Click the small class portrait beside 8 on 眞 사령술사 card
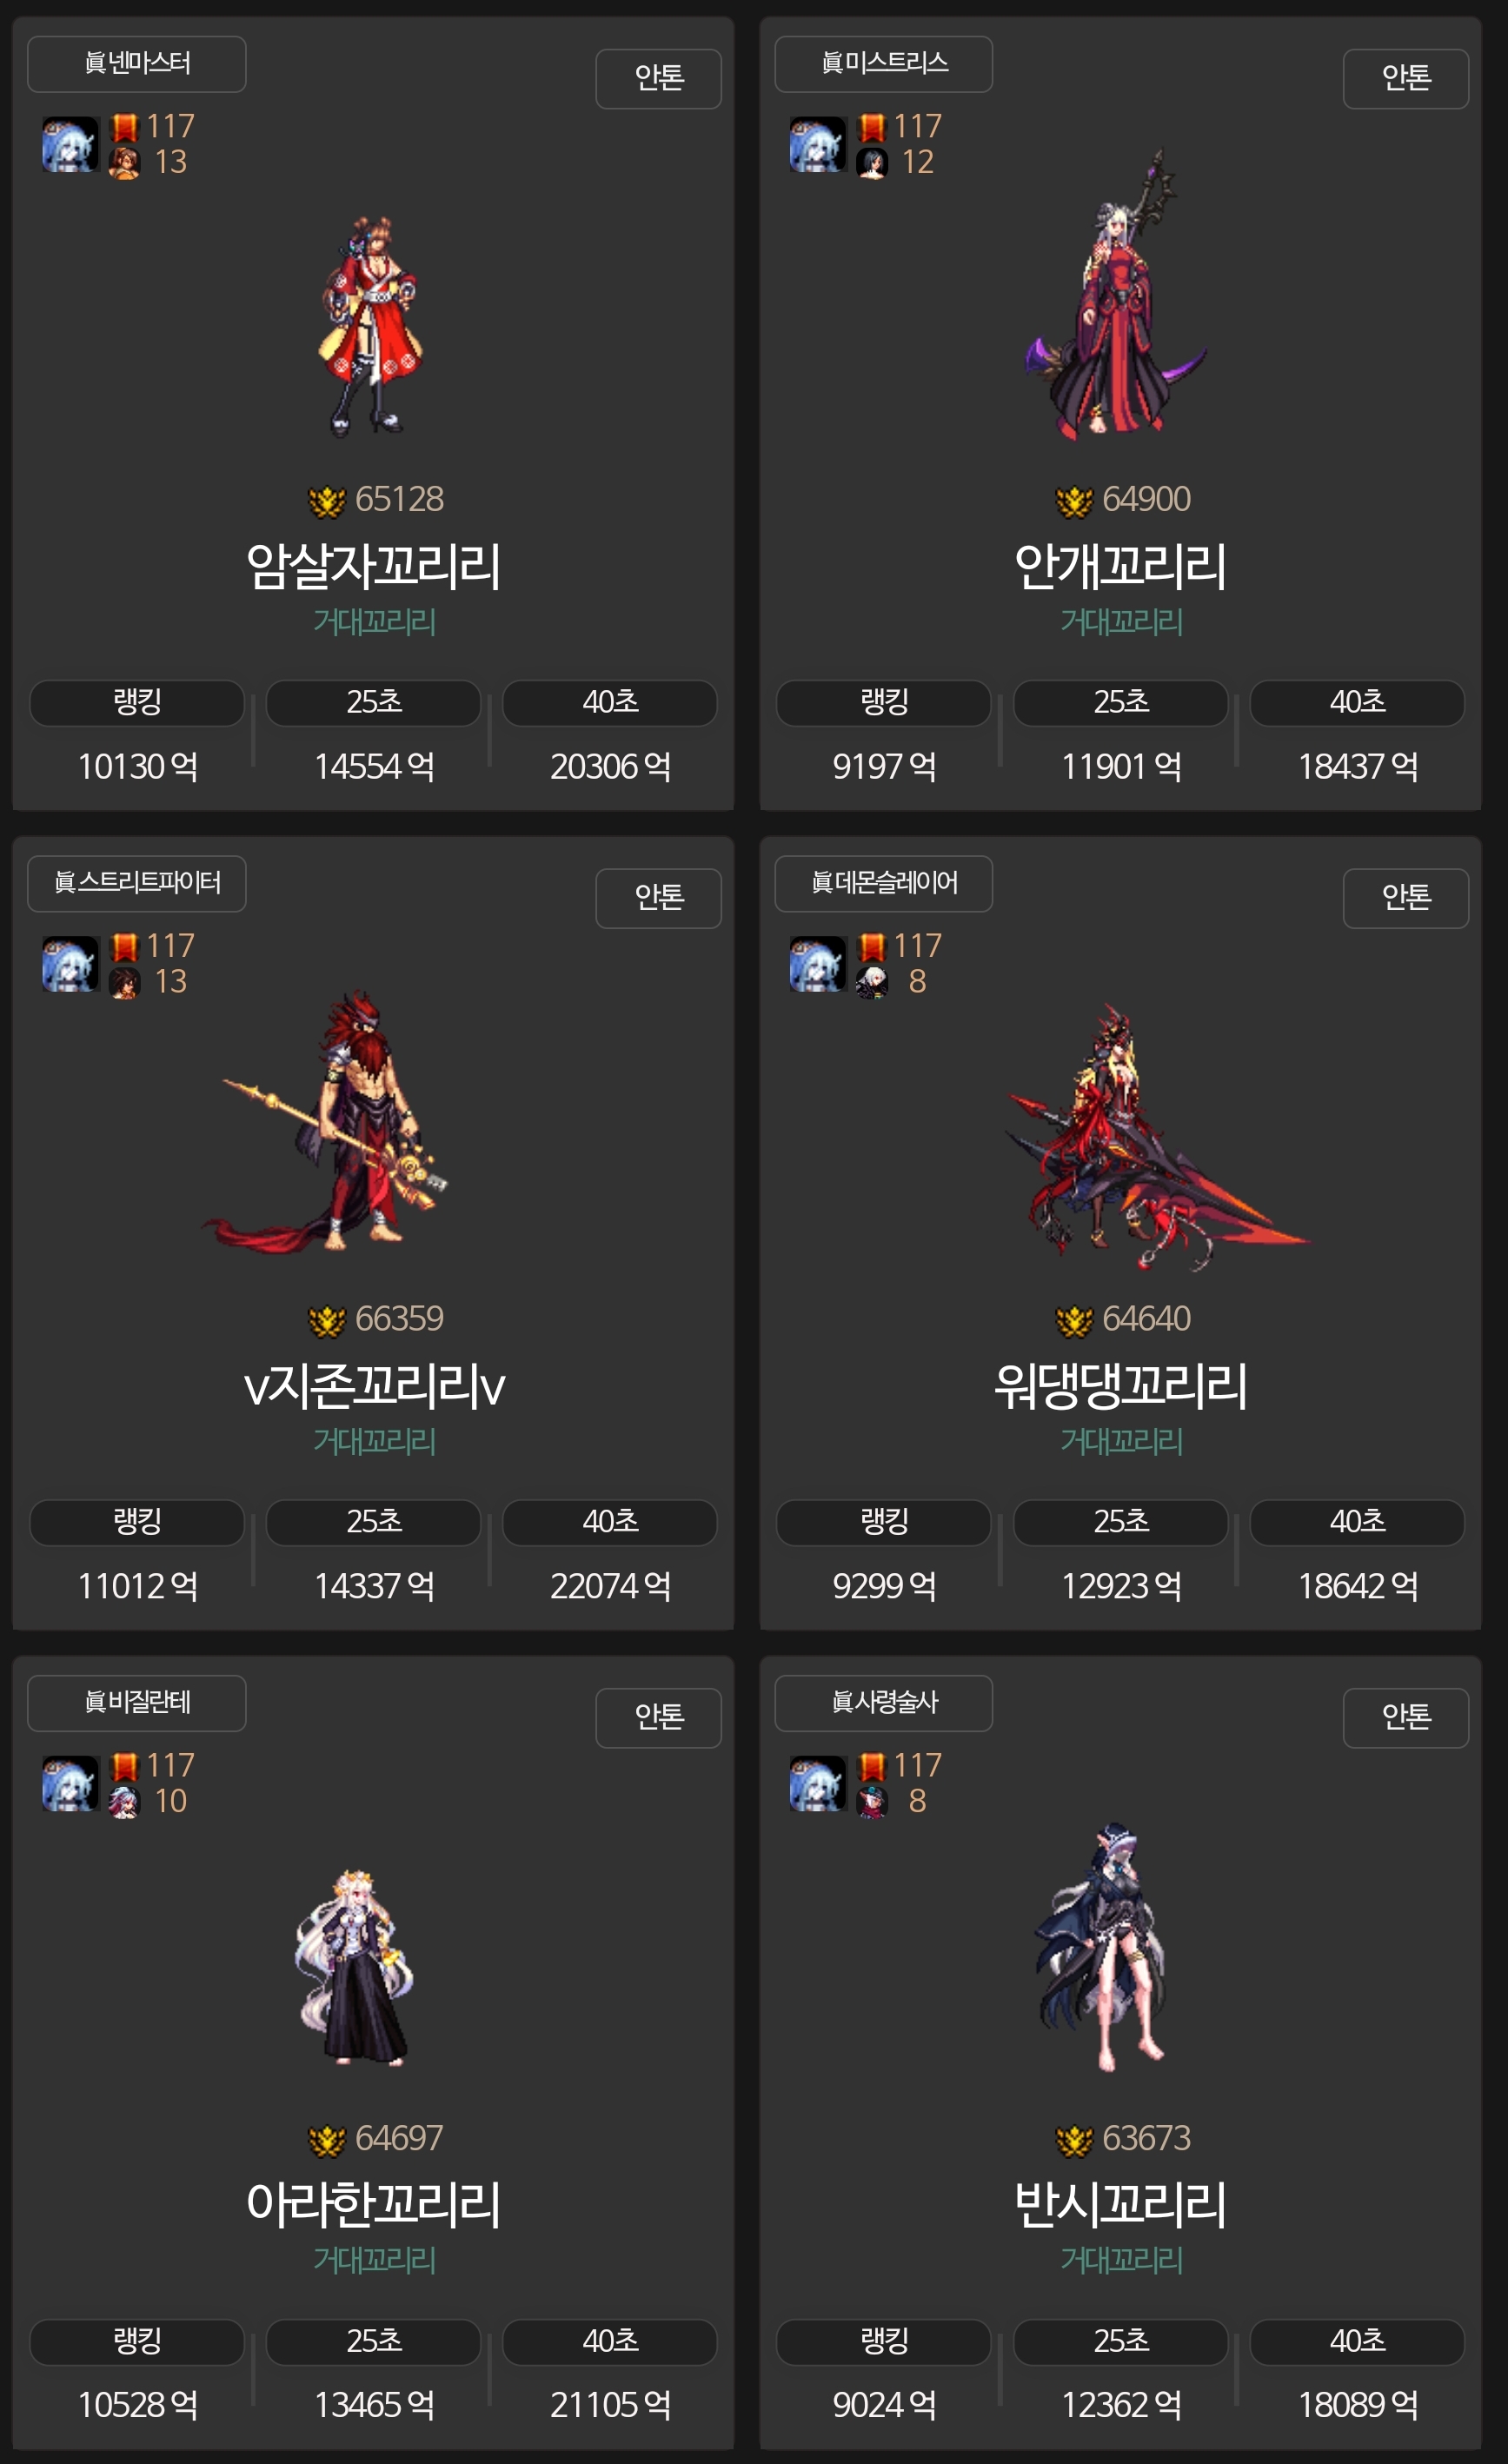Viewport: 1508px width, 2464px height. pyautogui.click(x=872, y=1802)
